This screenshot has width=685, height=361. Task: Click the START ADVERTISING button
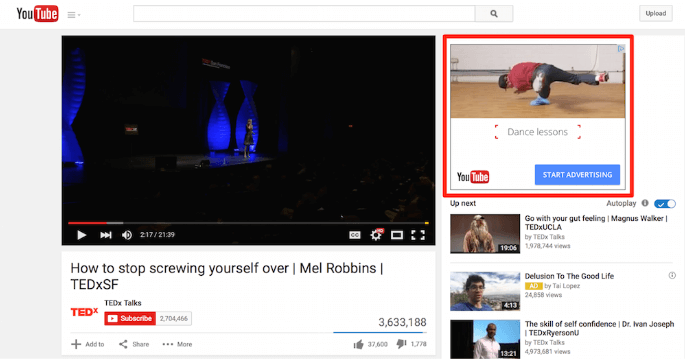577,175
